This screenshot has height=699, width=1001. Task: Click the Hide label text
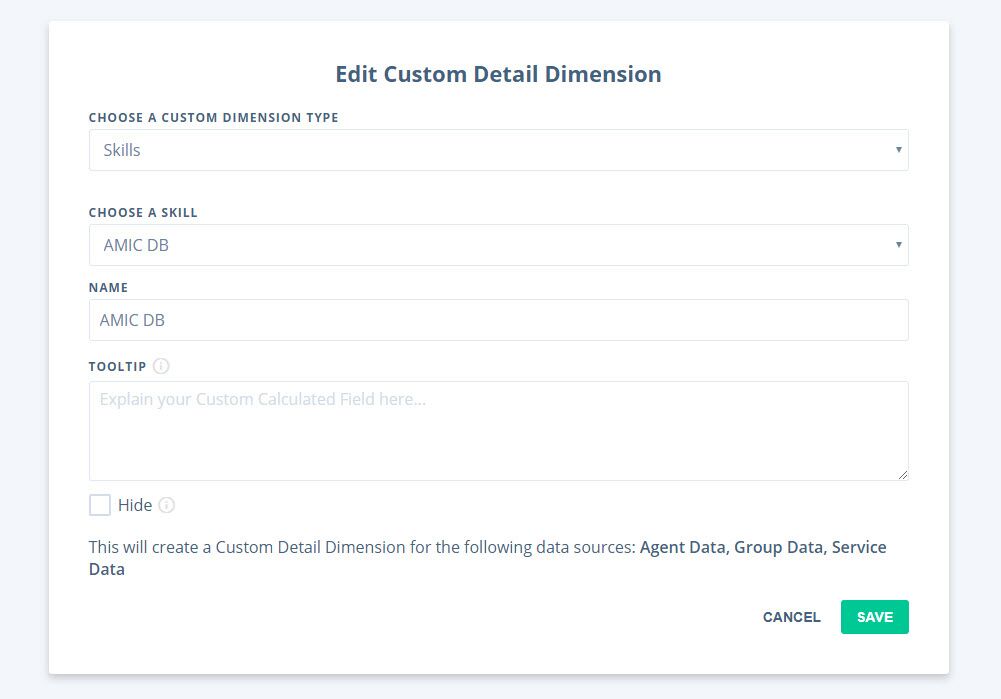coord(135,505)
